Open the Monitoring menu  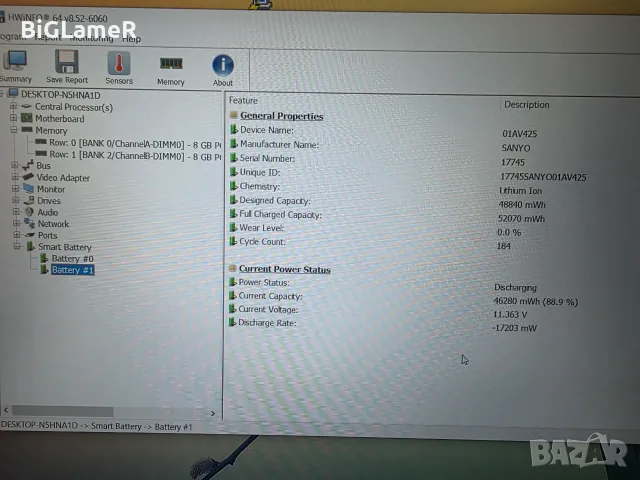point(91,38)
